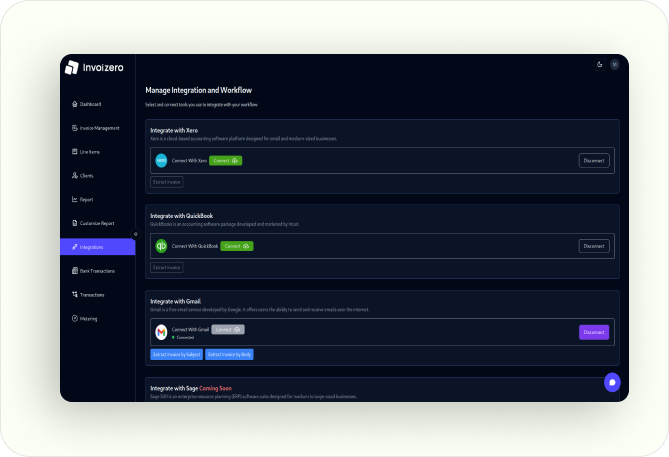The height and width of the screenshot is (457, 669).
Task: Click the Metering gauge icon
Action: pos(75,319)
